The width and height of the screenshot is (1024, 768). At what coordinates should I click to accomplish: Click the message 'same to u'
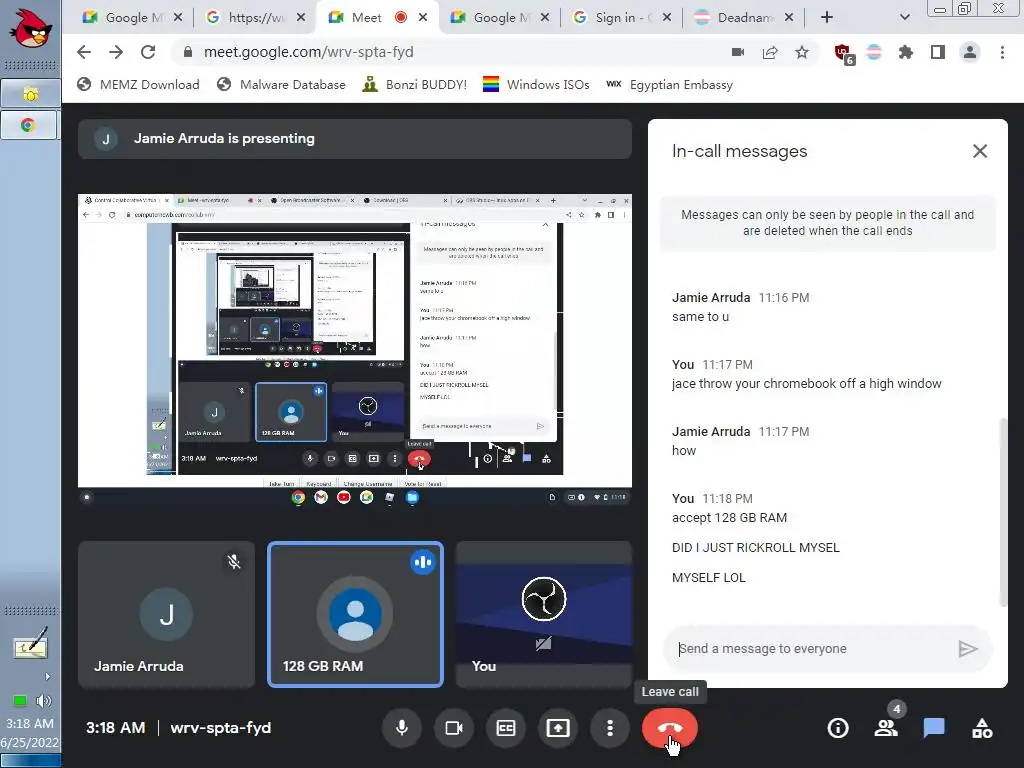701,317
